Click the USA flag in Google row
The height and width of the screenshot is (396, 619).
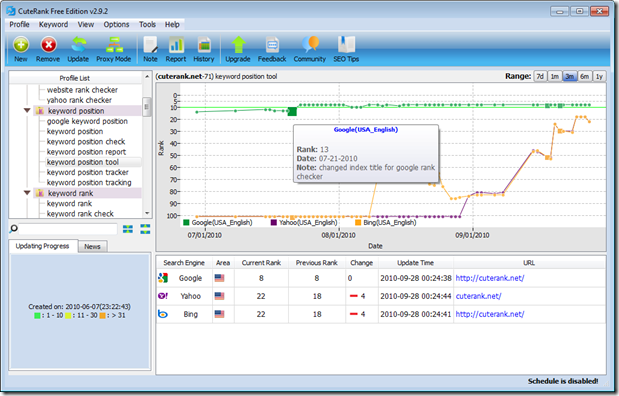click(x=219, y=278)
